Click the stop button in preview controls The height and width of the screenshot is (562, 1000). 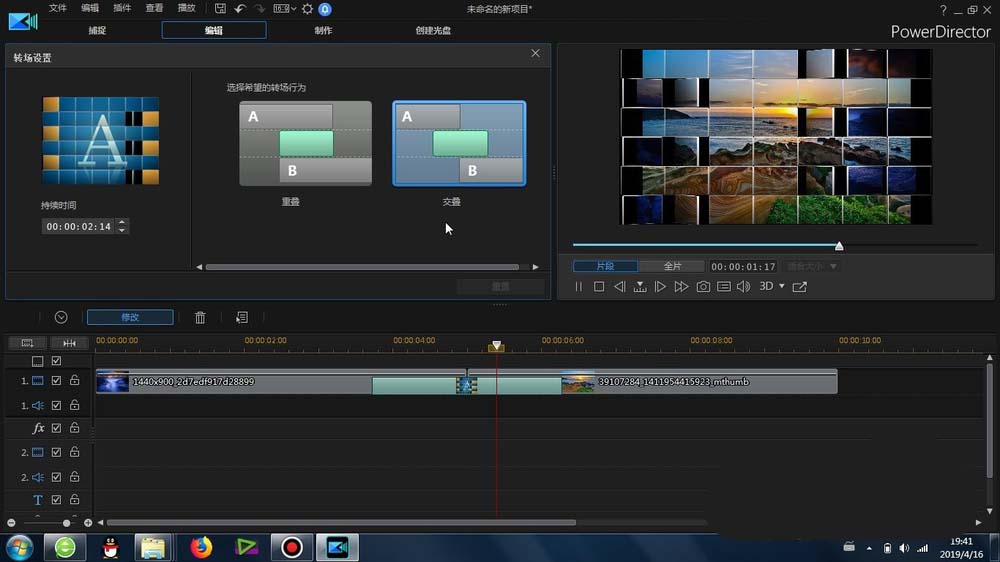(x=599, y=287)
